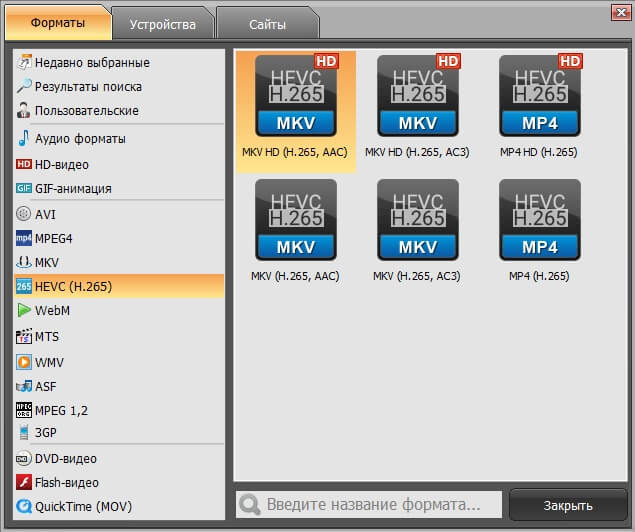Viewport: 635px width, 532px height.
Task: Select the MPEG 1,2 list entry
Action: pos(119,410)
